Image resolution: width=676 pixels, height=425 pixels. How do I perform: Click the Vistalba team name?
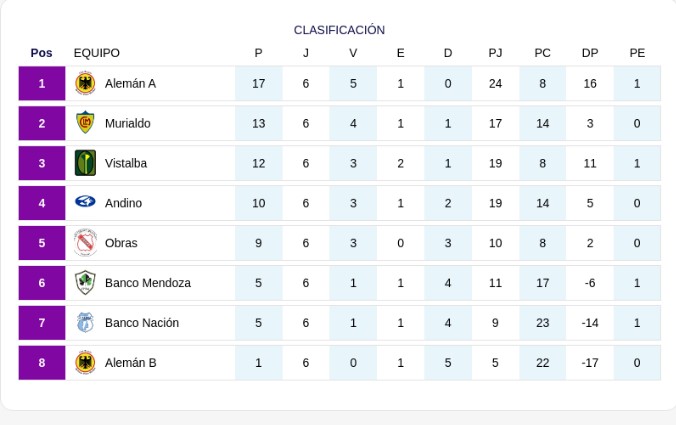point(126,163)
